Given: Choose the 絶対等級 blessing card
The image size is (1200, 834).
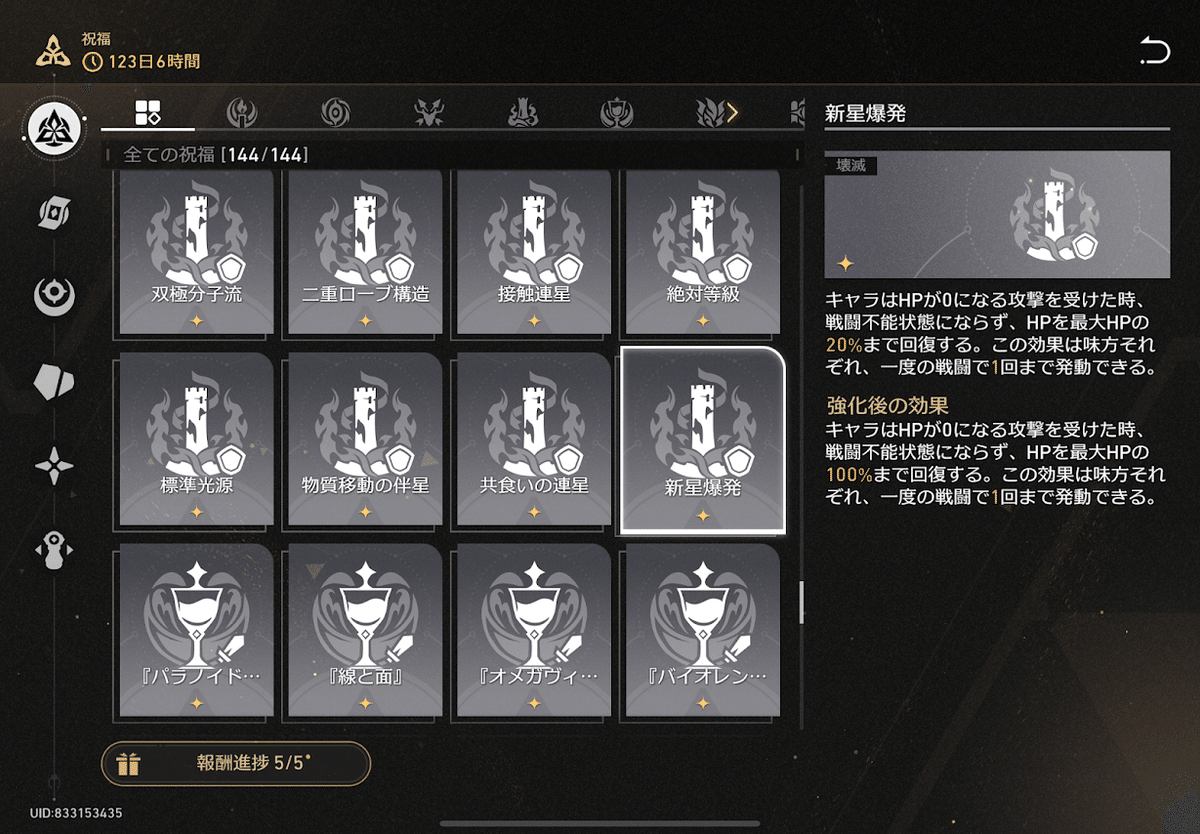Looking at the screenshot, I should pos(703,252).
